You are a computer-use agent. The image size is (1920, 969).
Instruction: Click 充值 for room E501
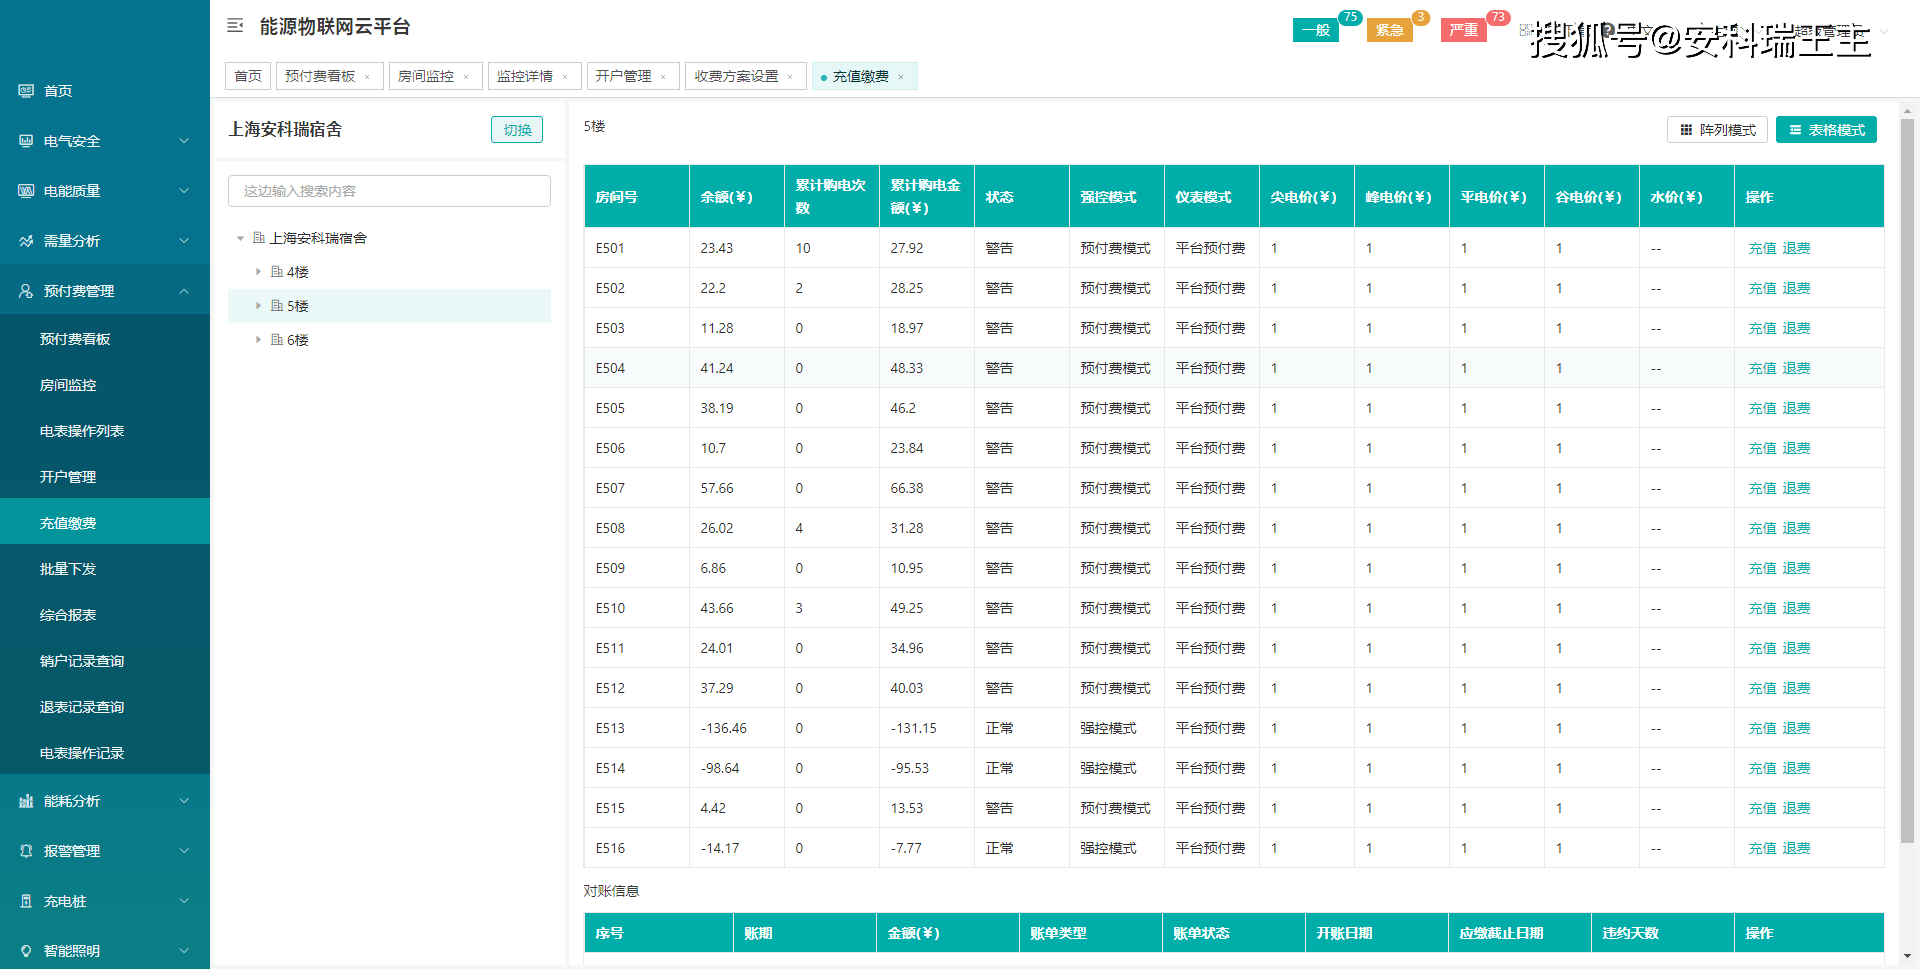click(1762, 248)
